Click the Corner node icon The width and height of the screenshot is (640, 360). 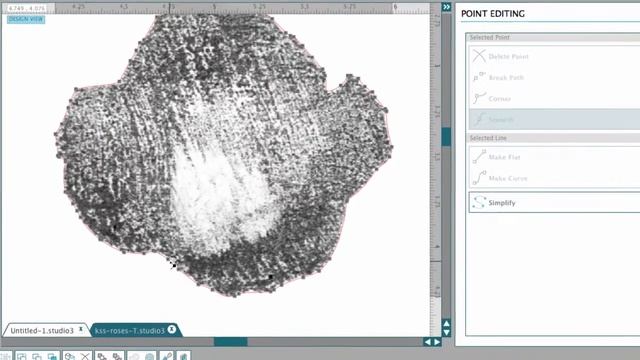(x=479, y=98)
